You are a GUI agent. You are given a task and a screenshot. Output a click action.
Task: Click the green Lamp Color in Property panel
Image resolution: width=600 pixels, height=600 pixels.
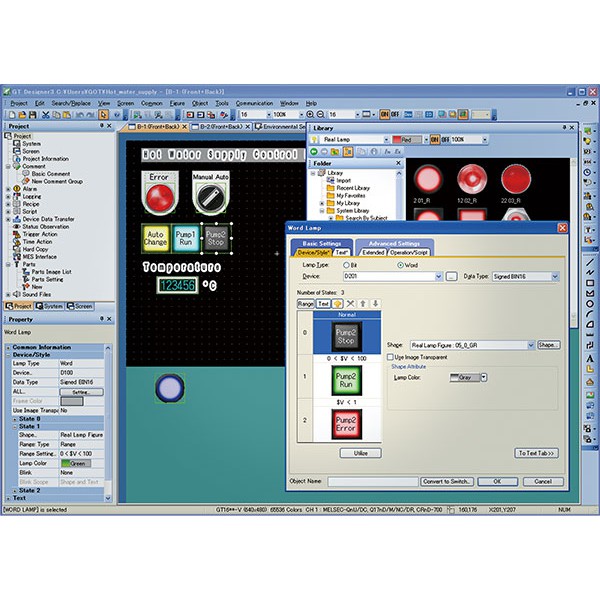76,463
